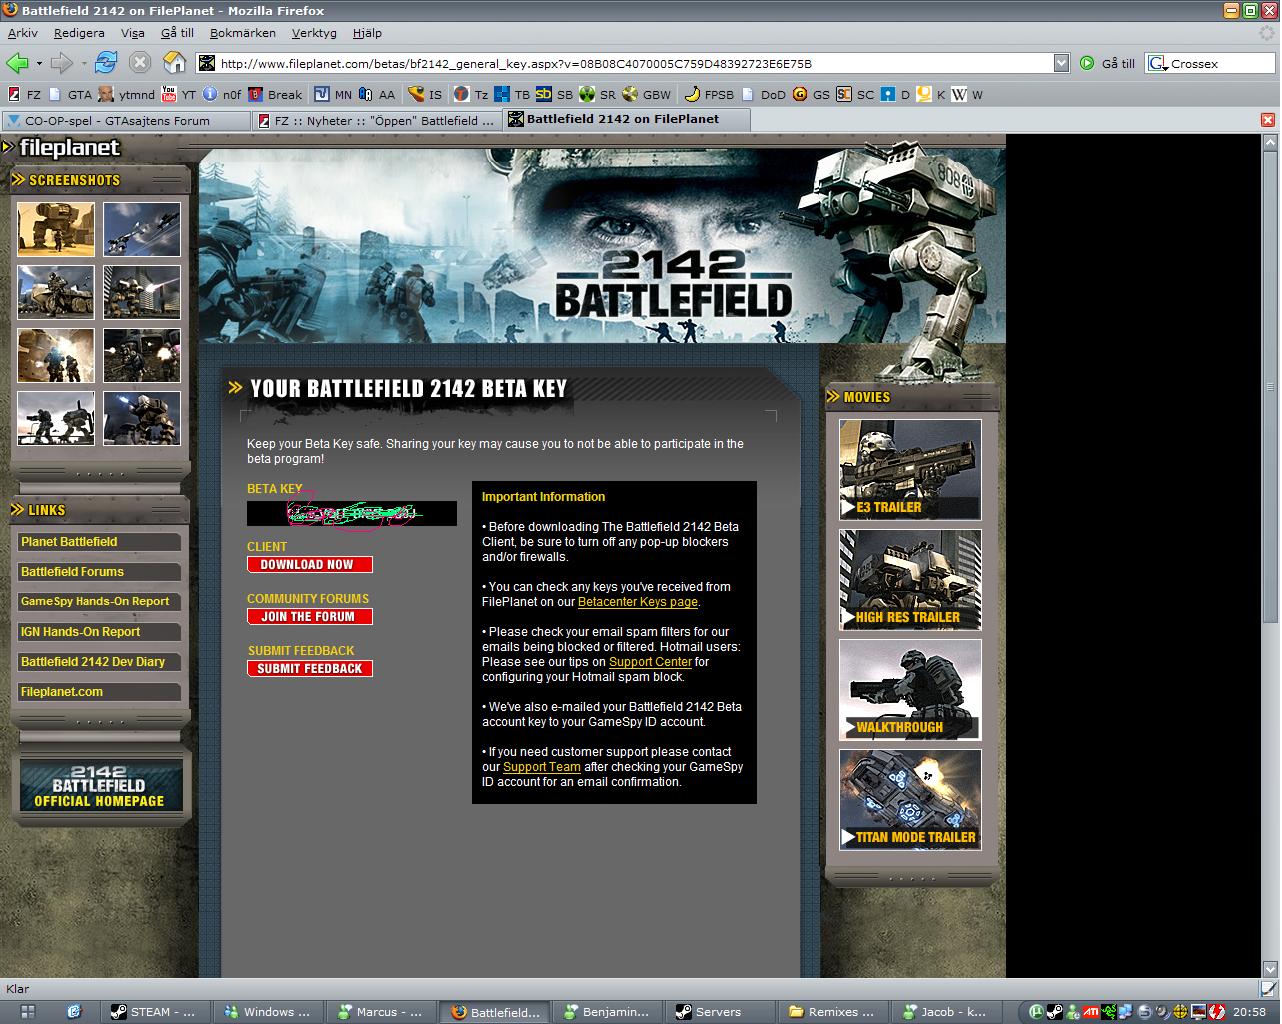Open the Visa menu

pos(133,33)
